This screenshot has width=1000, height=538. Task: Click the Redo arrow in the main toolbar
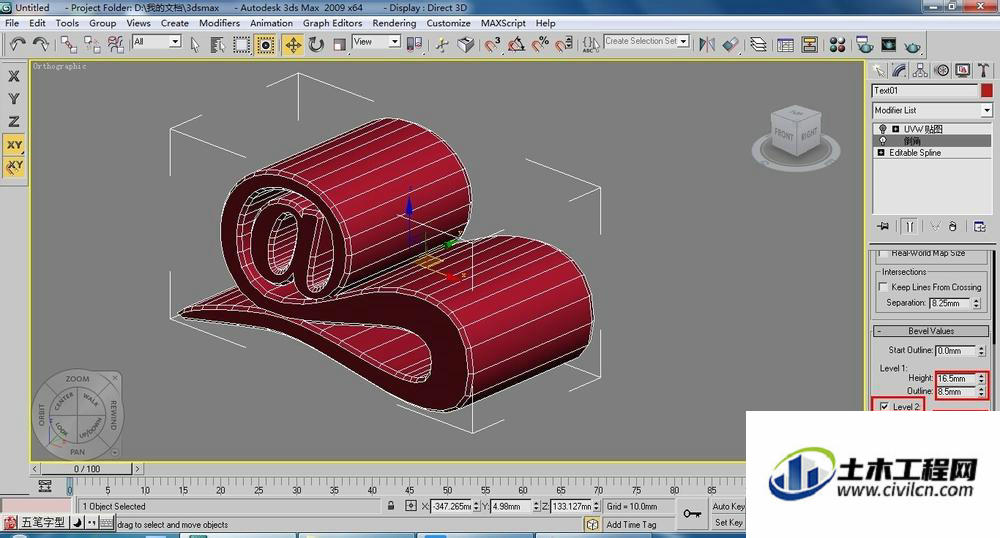pyautogui.click(x=41, y=44)
